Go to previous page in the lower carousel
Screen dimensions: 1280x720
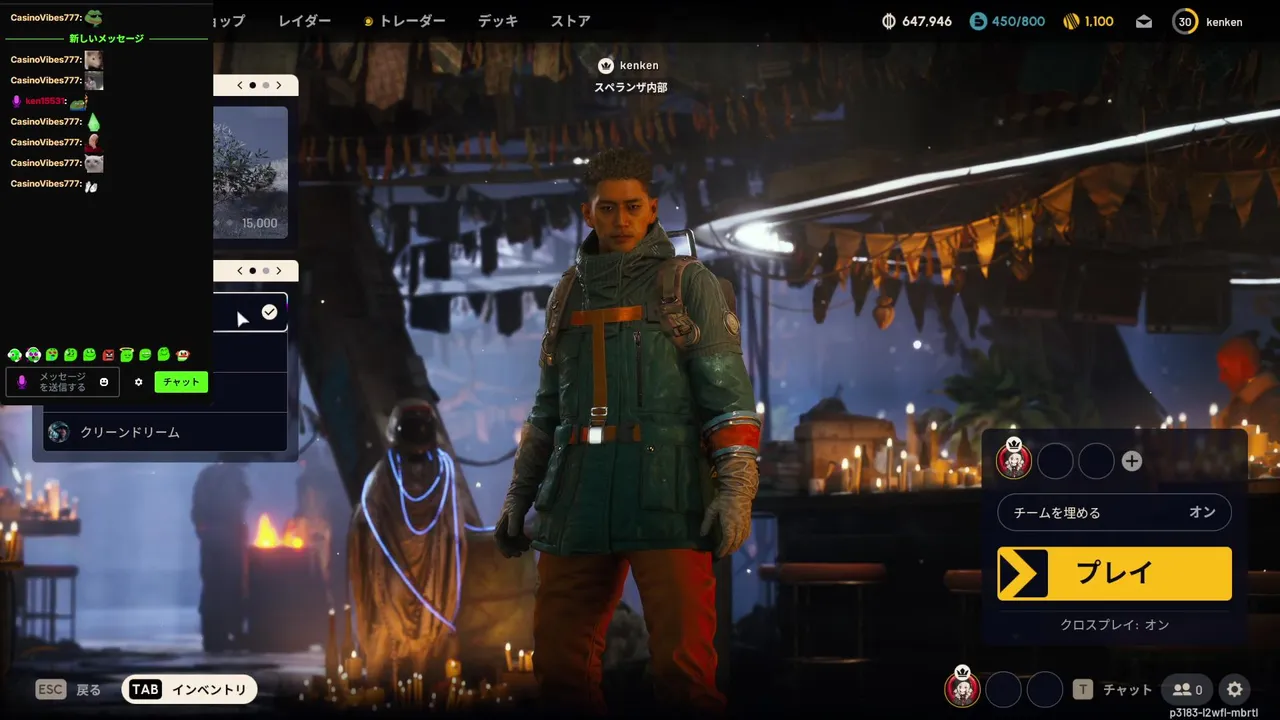tap(240, 271)
